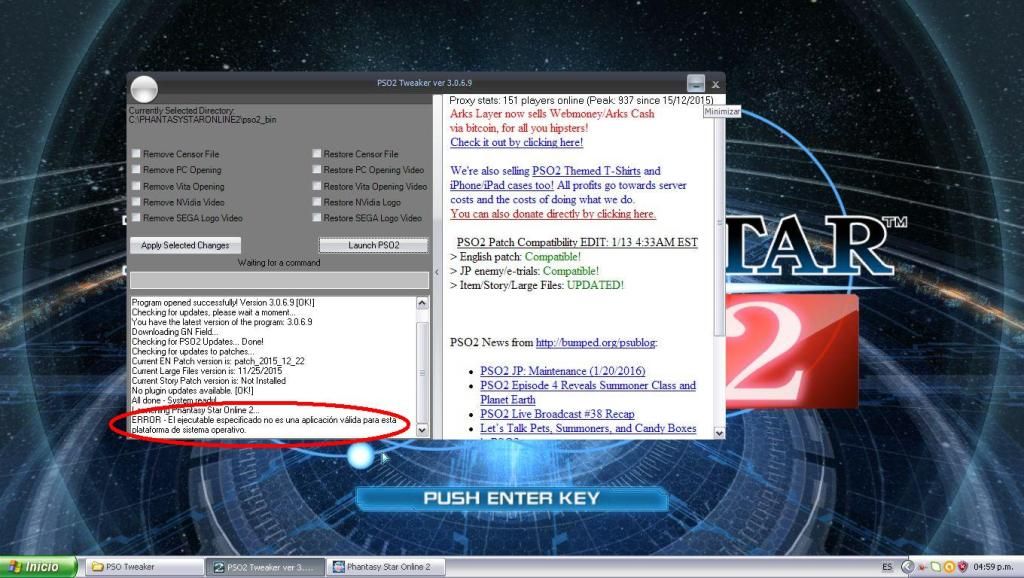This screenshot has height=578, width=1024.
Task: Click the directory path C:\PHANTASYSTARONLINE2\pso2_bin
Action: click(202, 120)
